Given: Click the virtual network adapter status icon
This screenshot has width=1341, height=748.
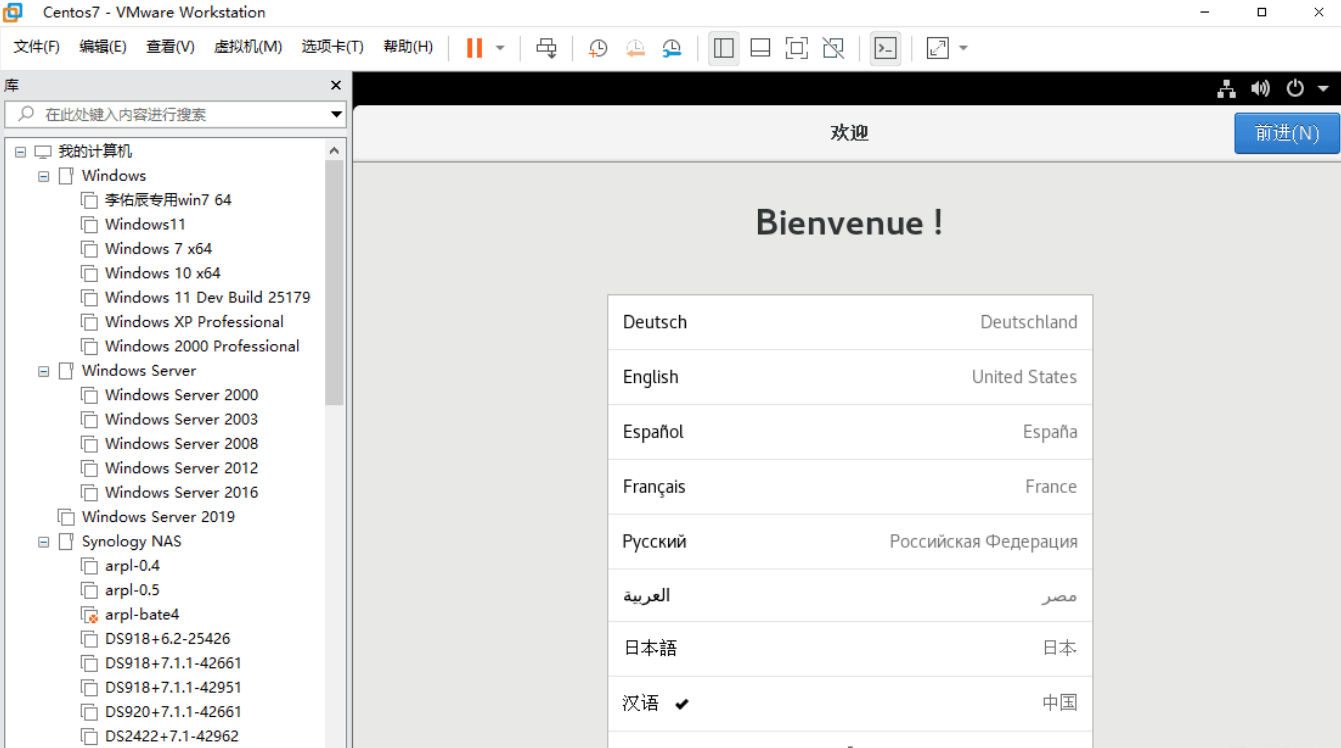Looking at the screenshot, I should 1226,88.
